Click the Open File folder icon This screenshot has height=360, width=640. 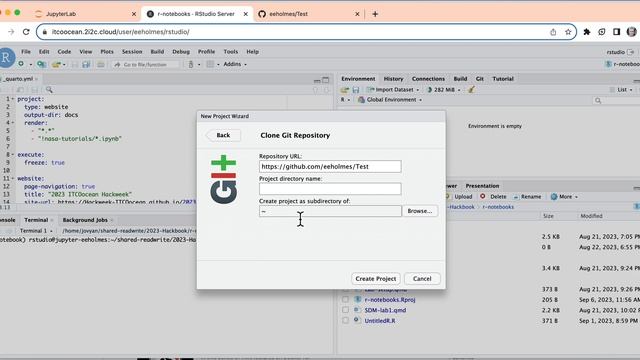point(56,64)
